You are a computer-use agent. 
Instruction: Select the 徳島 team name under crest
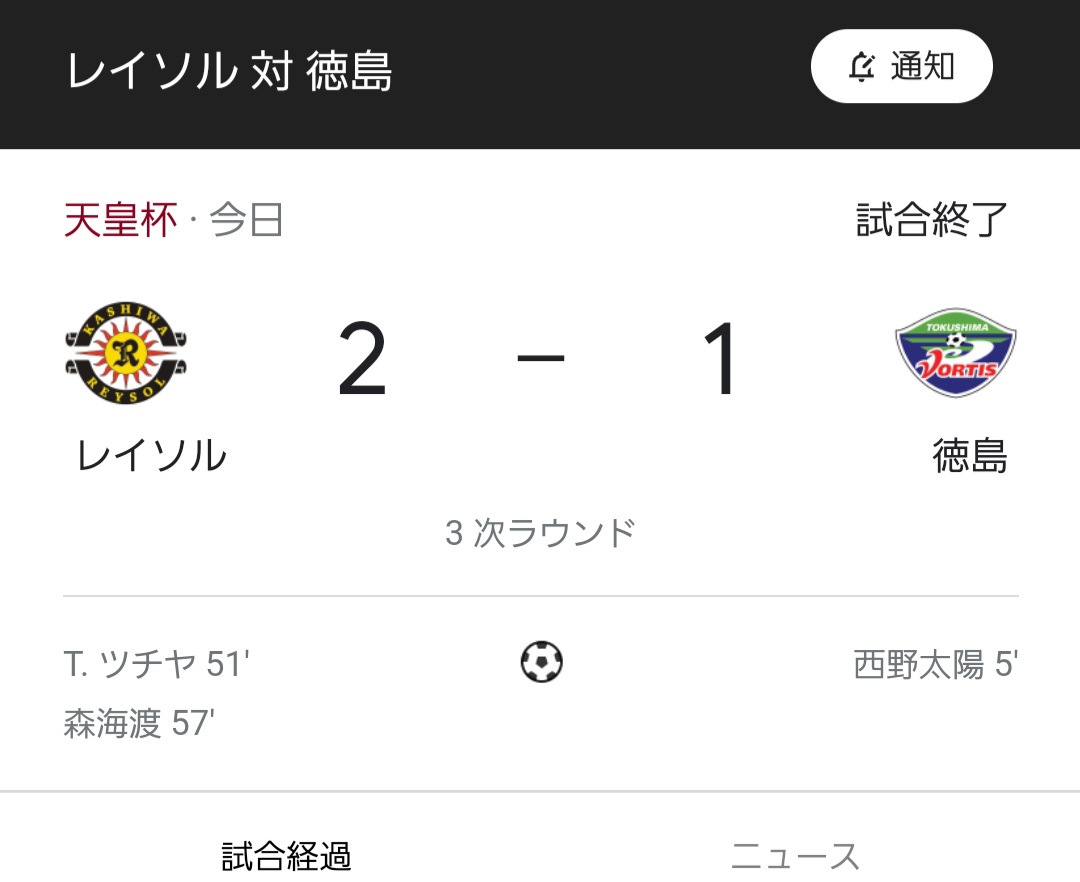point(970,455)
